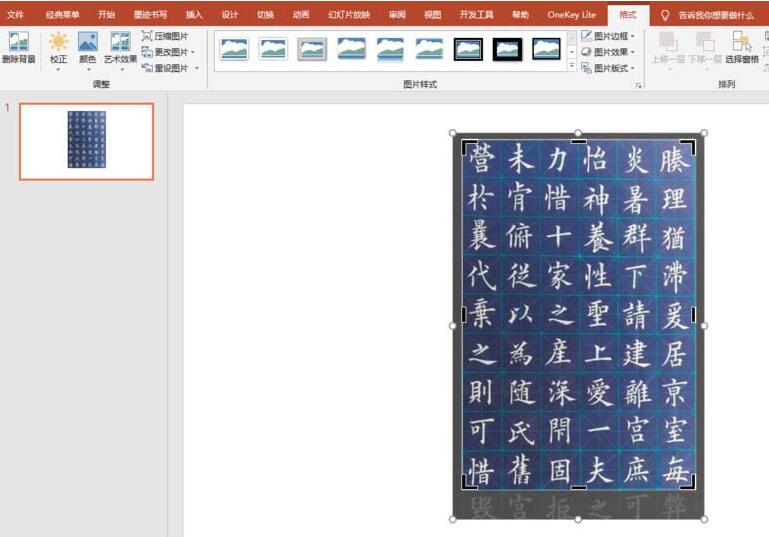Expand the Reset Picture dropdown arrow

point(197,68)
